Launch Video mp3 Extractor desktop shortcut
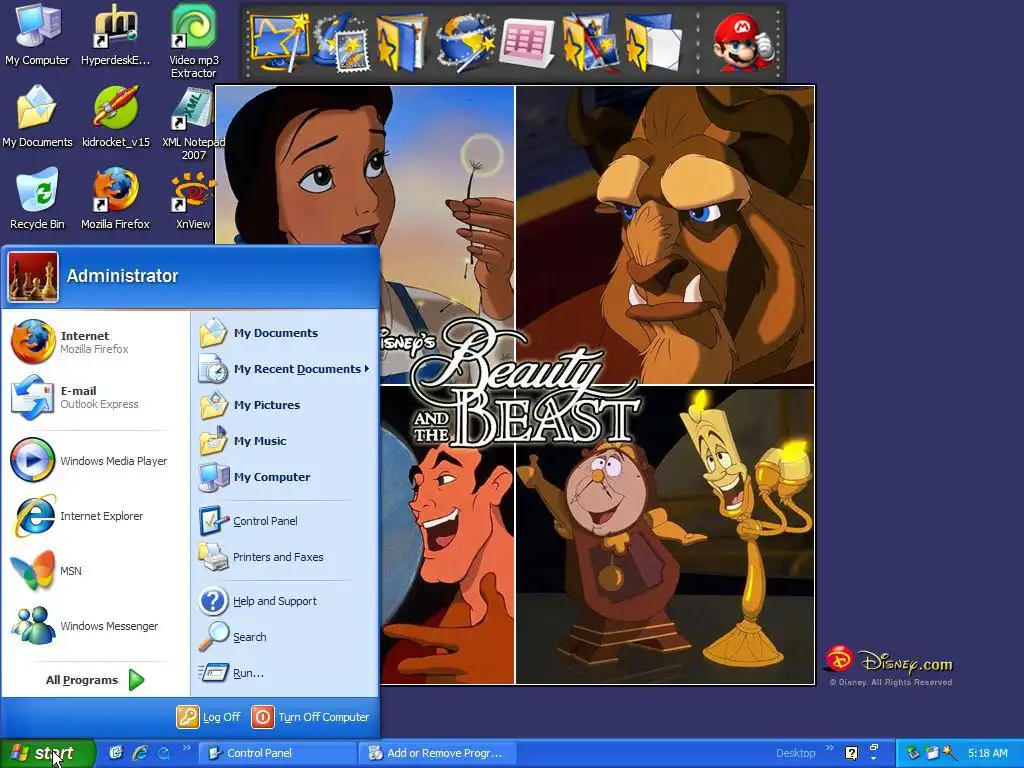 [x=193, y=40]
